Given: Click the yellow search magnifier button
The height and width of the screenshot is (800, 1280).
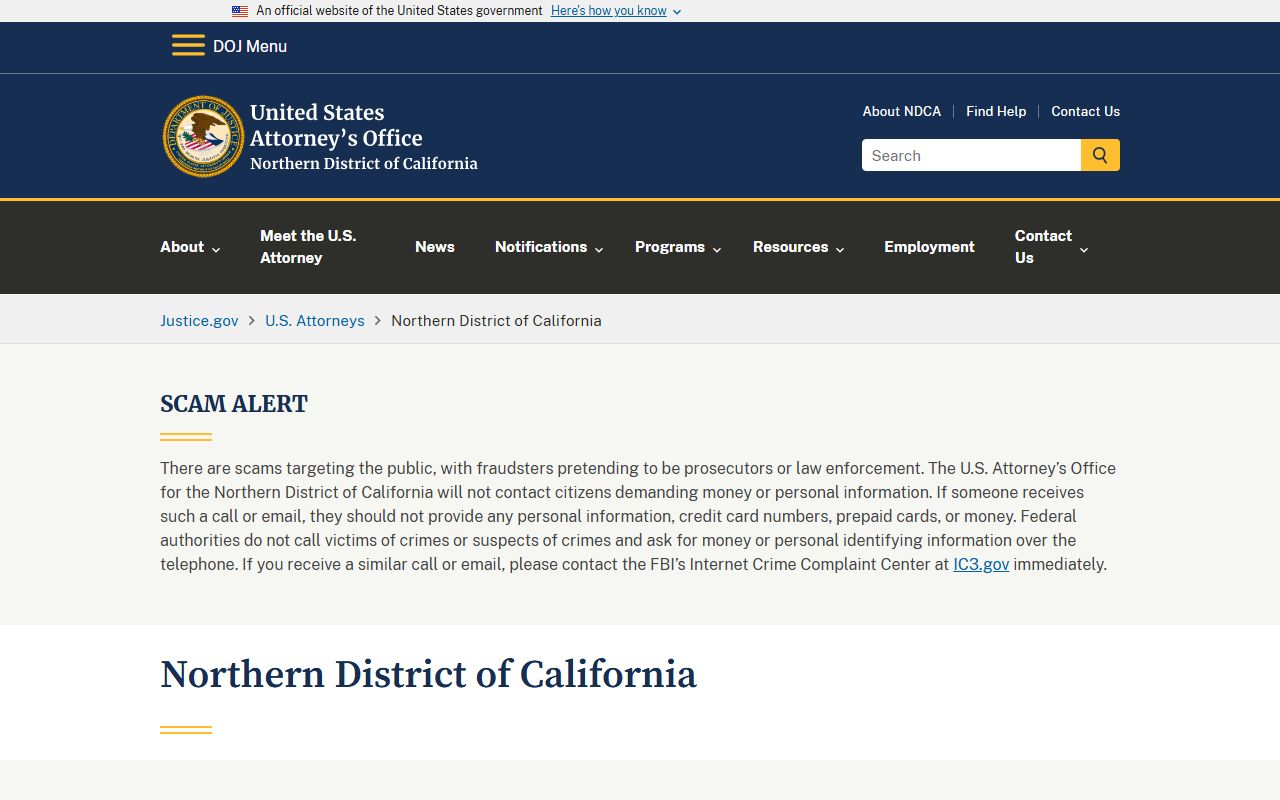Looking at the screenshot, I should point(1100,155).
